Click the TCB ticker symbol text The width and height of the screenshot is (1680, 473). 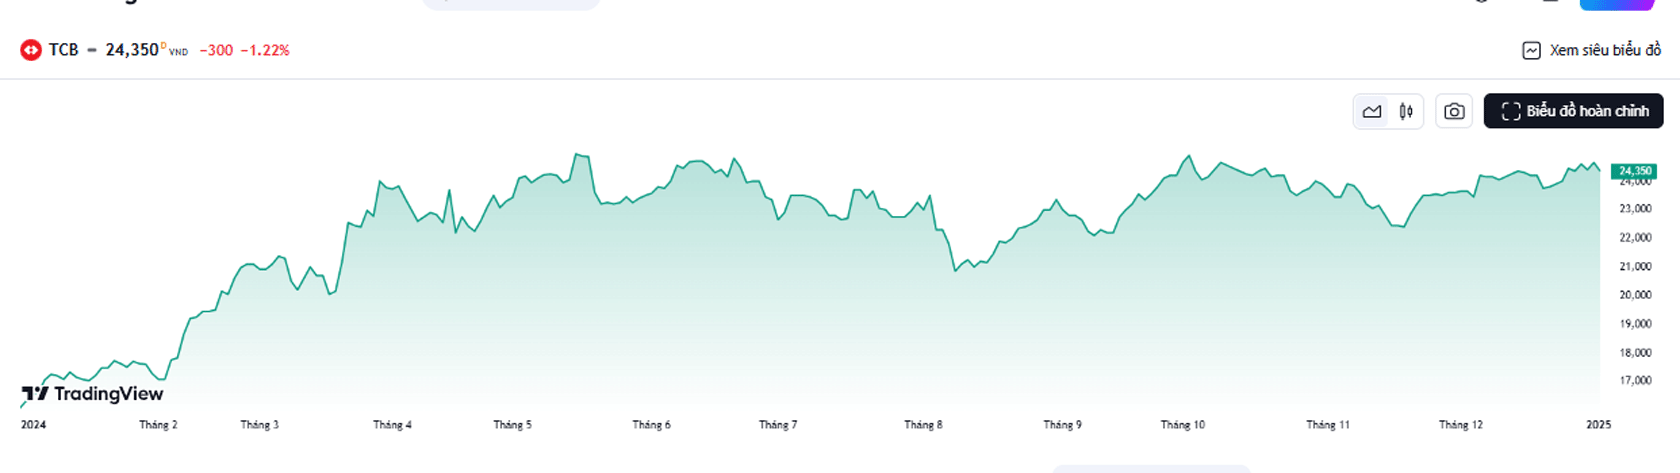point(63,50)
